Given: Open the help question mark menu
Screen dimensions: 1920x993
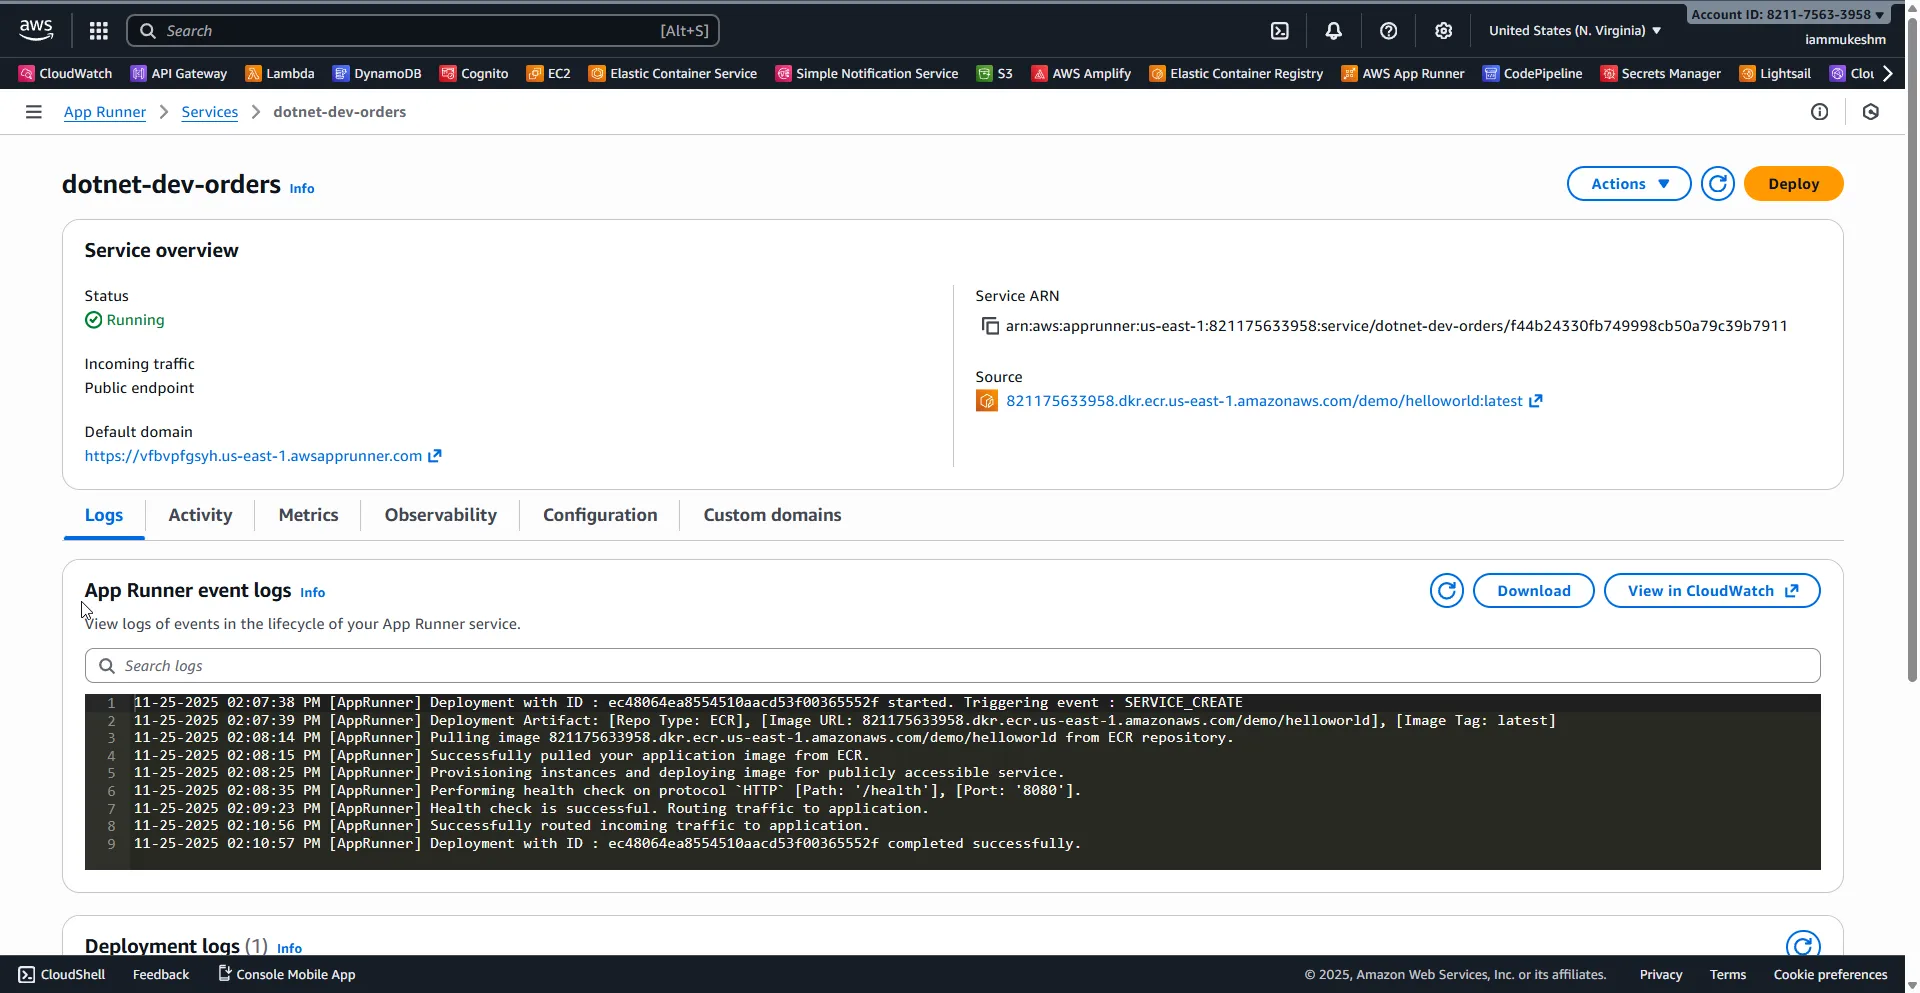Looking at the screenshot, I should (x=1388, y=31).
